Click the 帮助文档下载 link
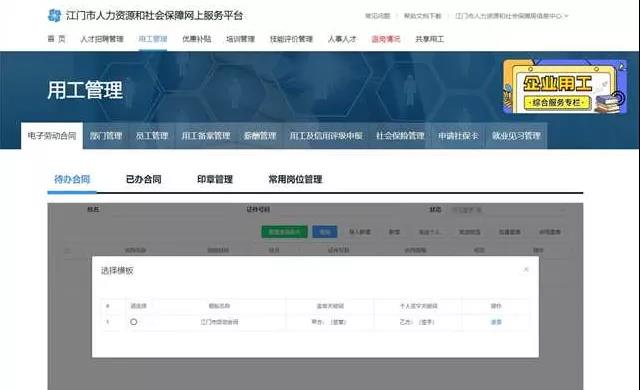Viewport: 640px width, 390px height. click(422, 16)
